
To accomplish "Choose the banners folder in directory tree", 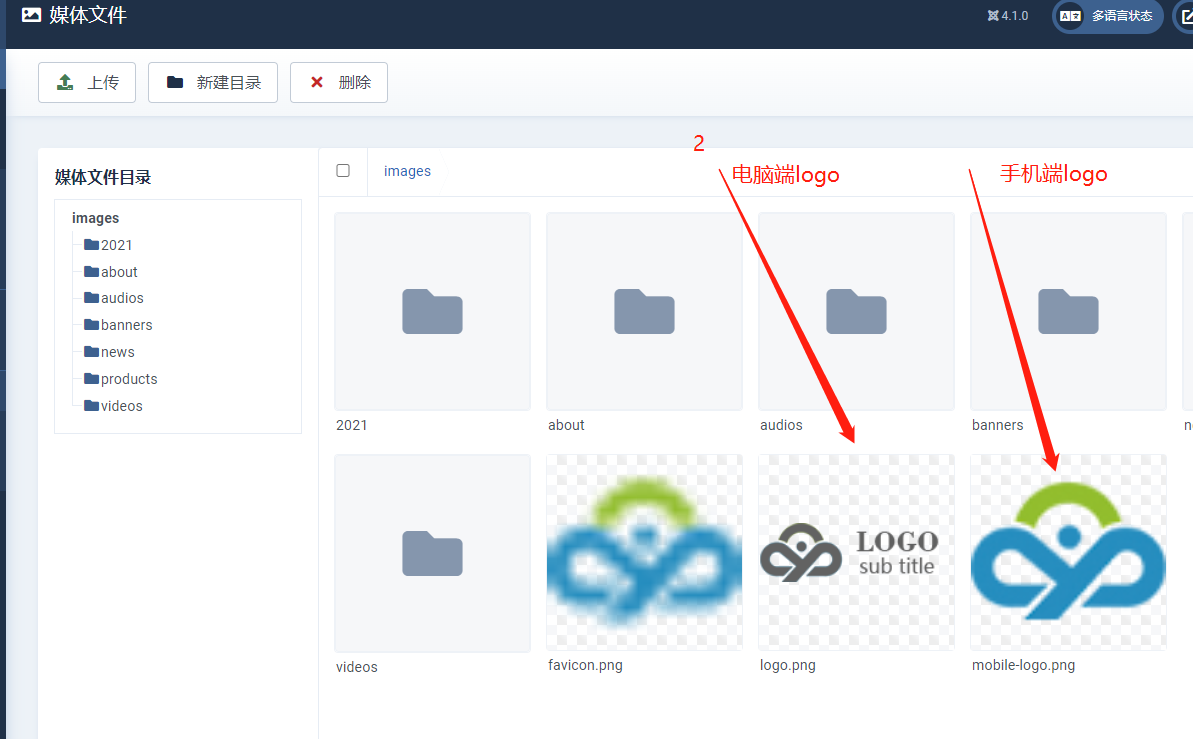I will pyautogui.click(x=126, y=325).
